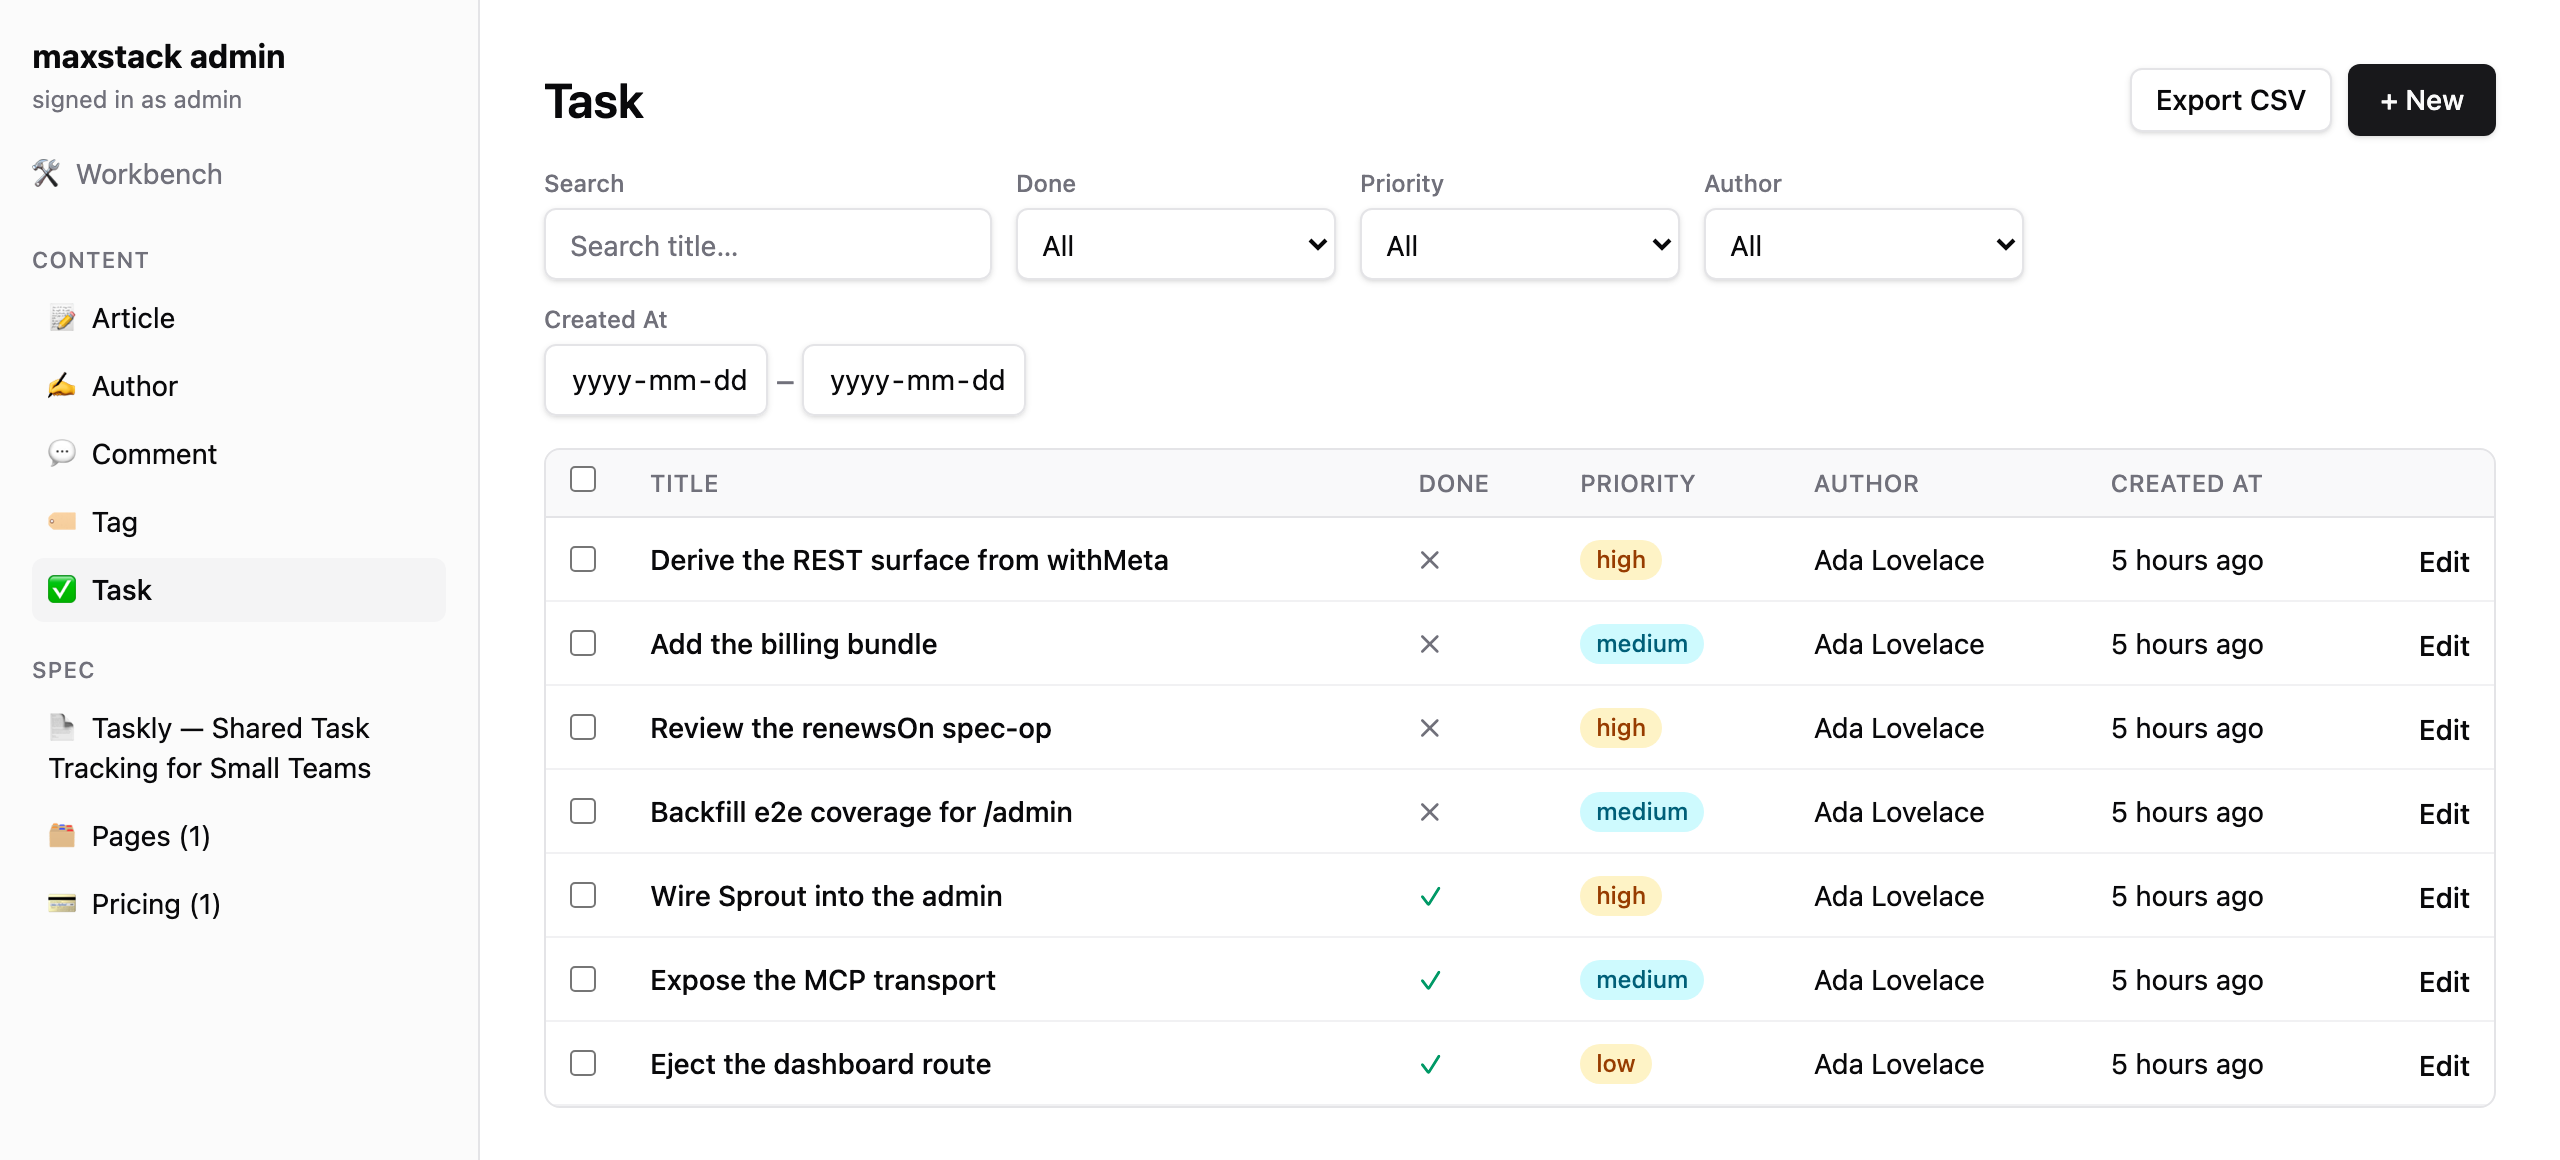Click the not-done X for Add the billing bundle
2560x1160 pixels.
tap(1430, 644)
